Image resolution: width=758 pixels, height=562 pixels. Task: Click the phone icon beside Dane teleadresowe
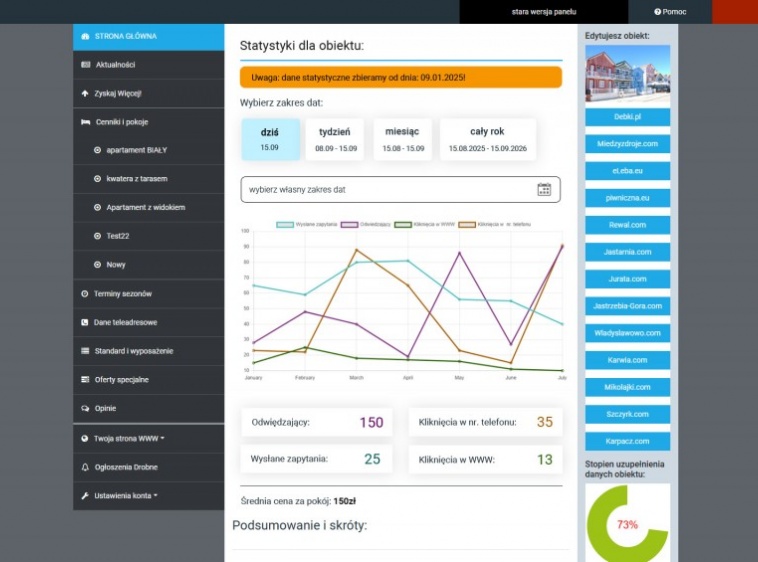coord(85,323)
